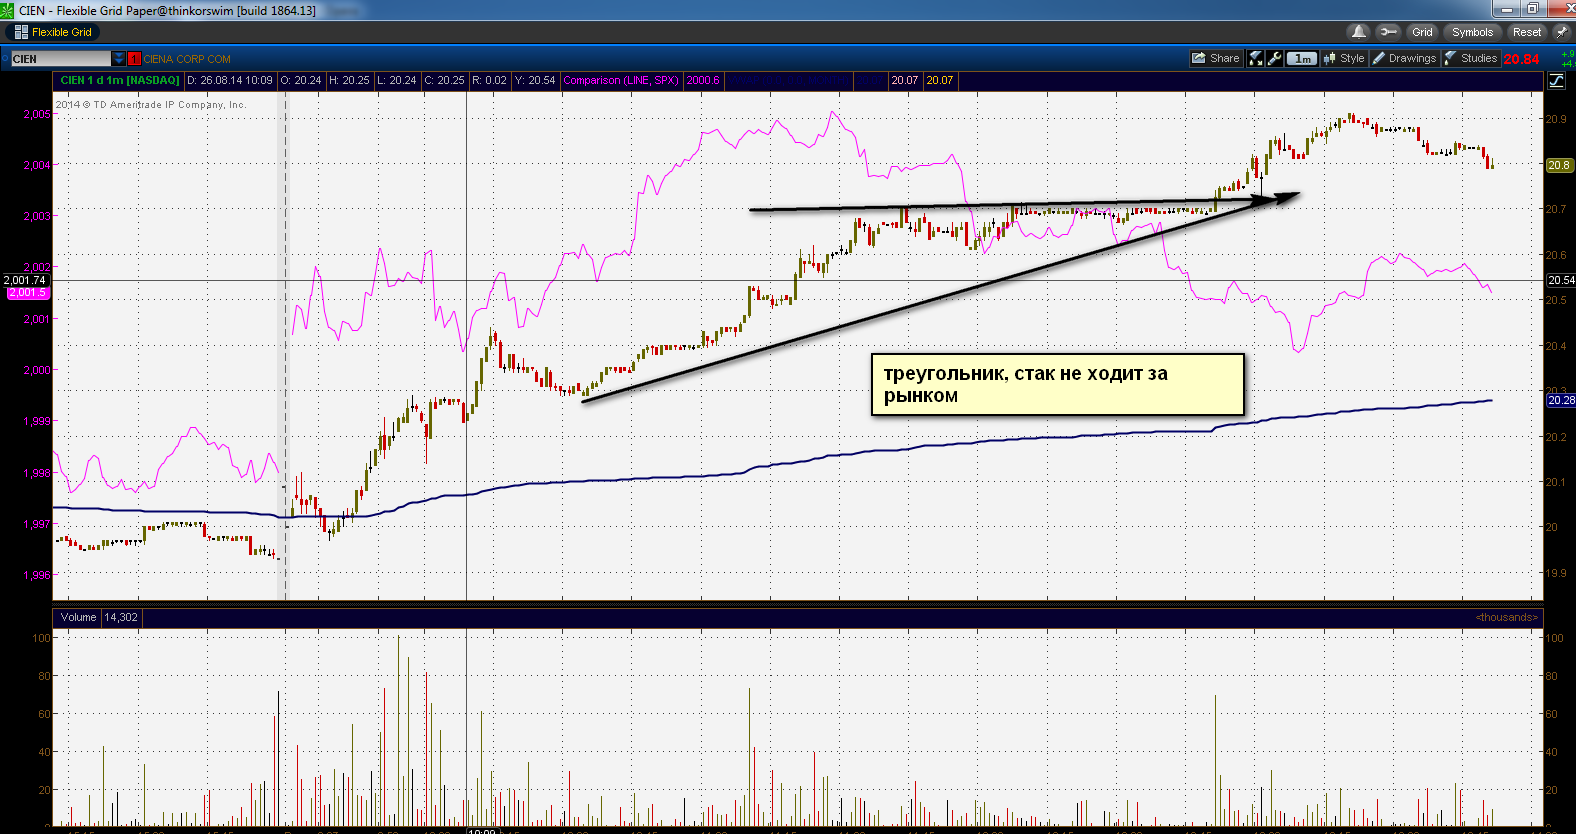Click the magenta 2,001.5 axis label
Viewport: 1576px width, 834px height.
pyautogui.click(x=27, y=293)
